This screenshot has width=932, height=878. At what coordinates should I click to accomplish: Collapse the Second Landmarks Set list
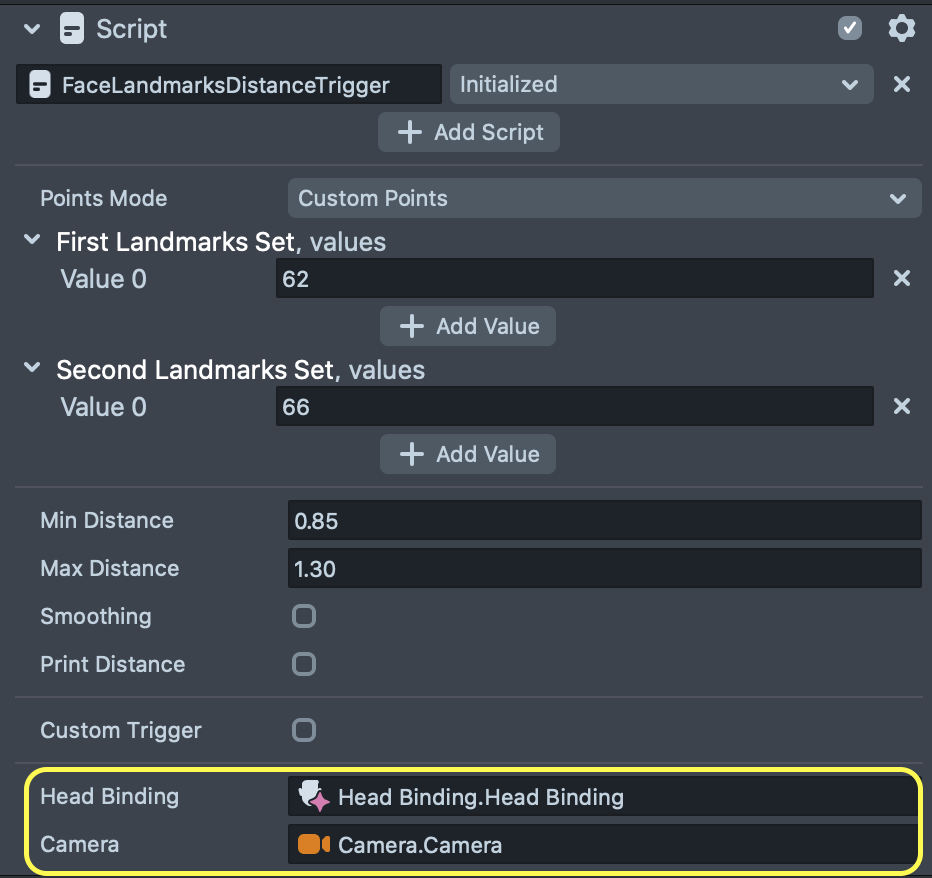[x=33, y=369]
